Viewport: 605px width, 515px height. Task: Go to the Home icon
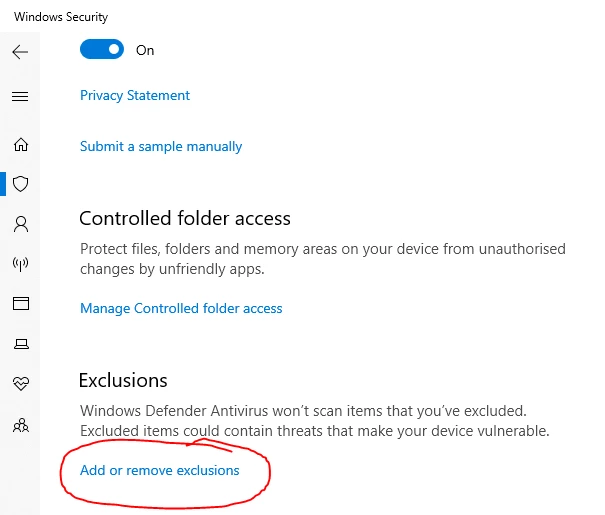pyautogui.click(x=21, y=145)
